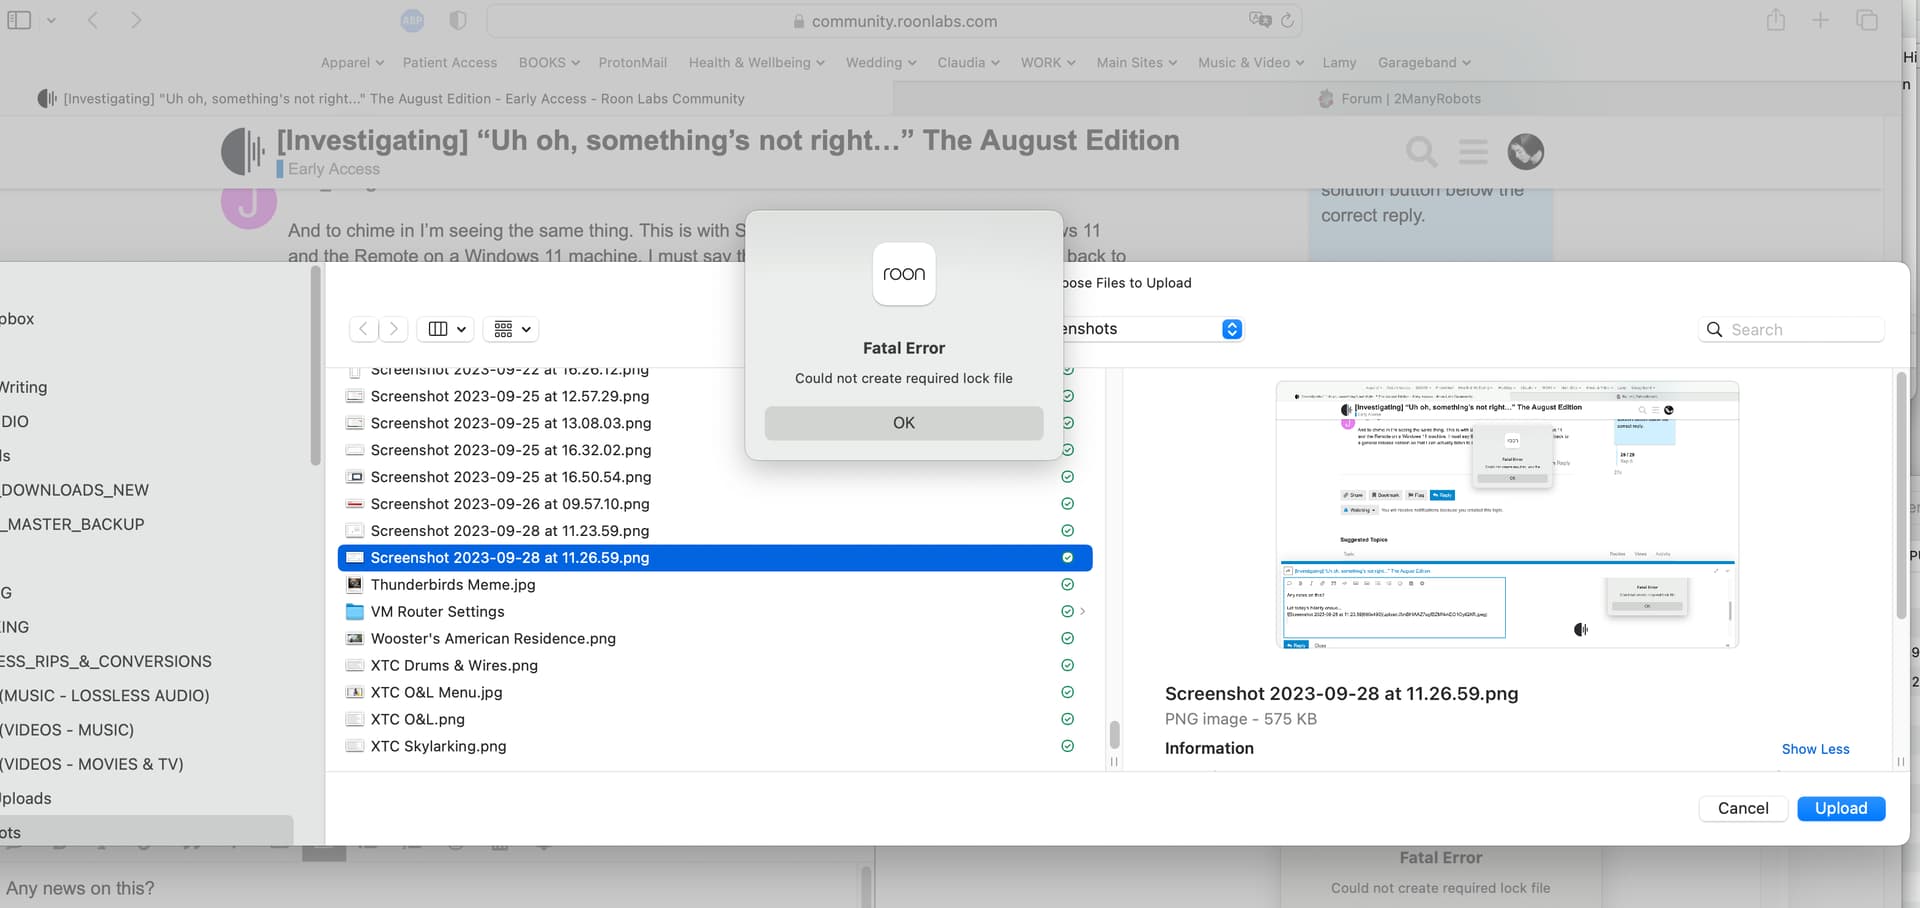The image size is (1920, 908).
Task: Open the folder location popup selector
Action: click(1232, 329)
